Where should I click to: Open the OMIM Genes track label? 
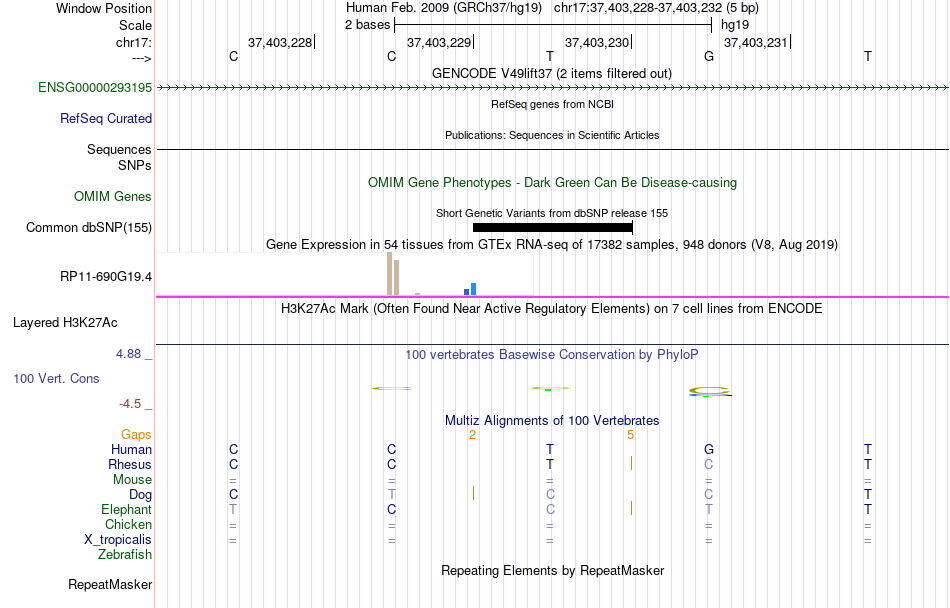[112, 196]
